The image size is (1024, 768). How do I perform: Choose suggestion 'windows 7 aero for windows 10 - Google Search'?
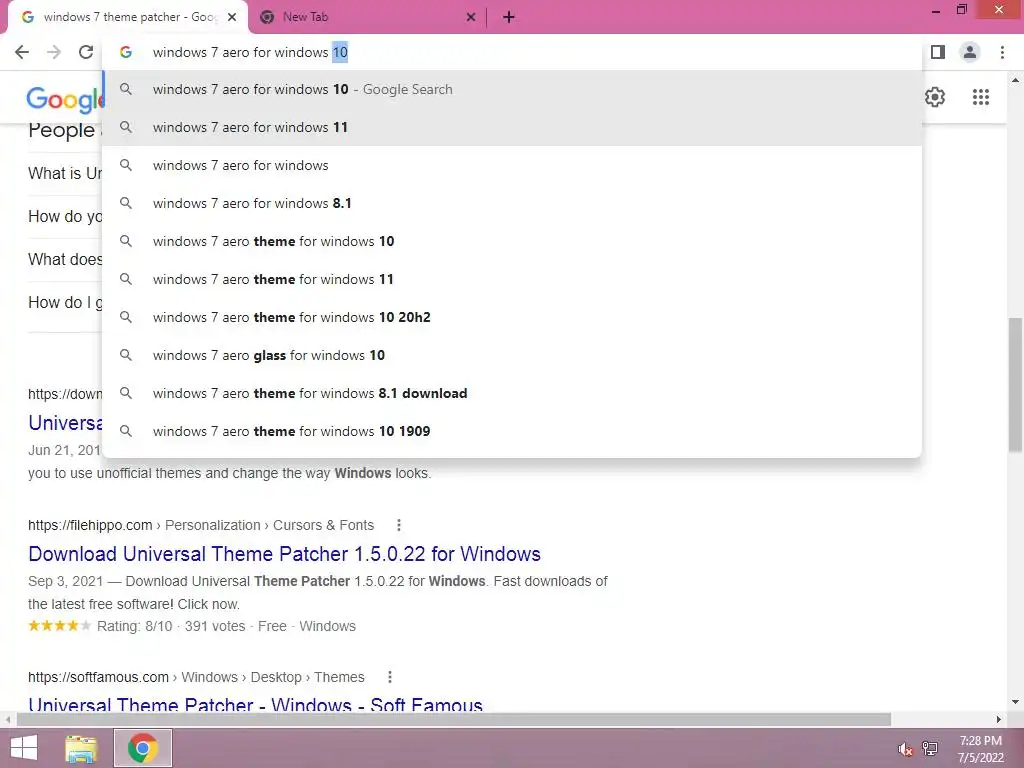tap(512, 89)
